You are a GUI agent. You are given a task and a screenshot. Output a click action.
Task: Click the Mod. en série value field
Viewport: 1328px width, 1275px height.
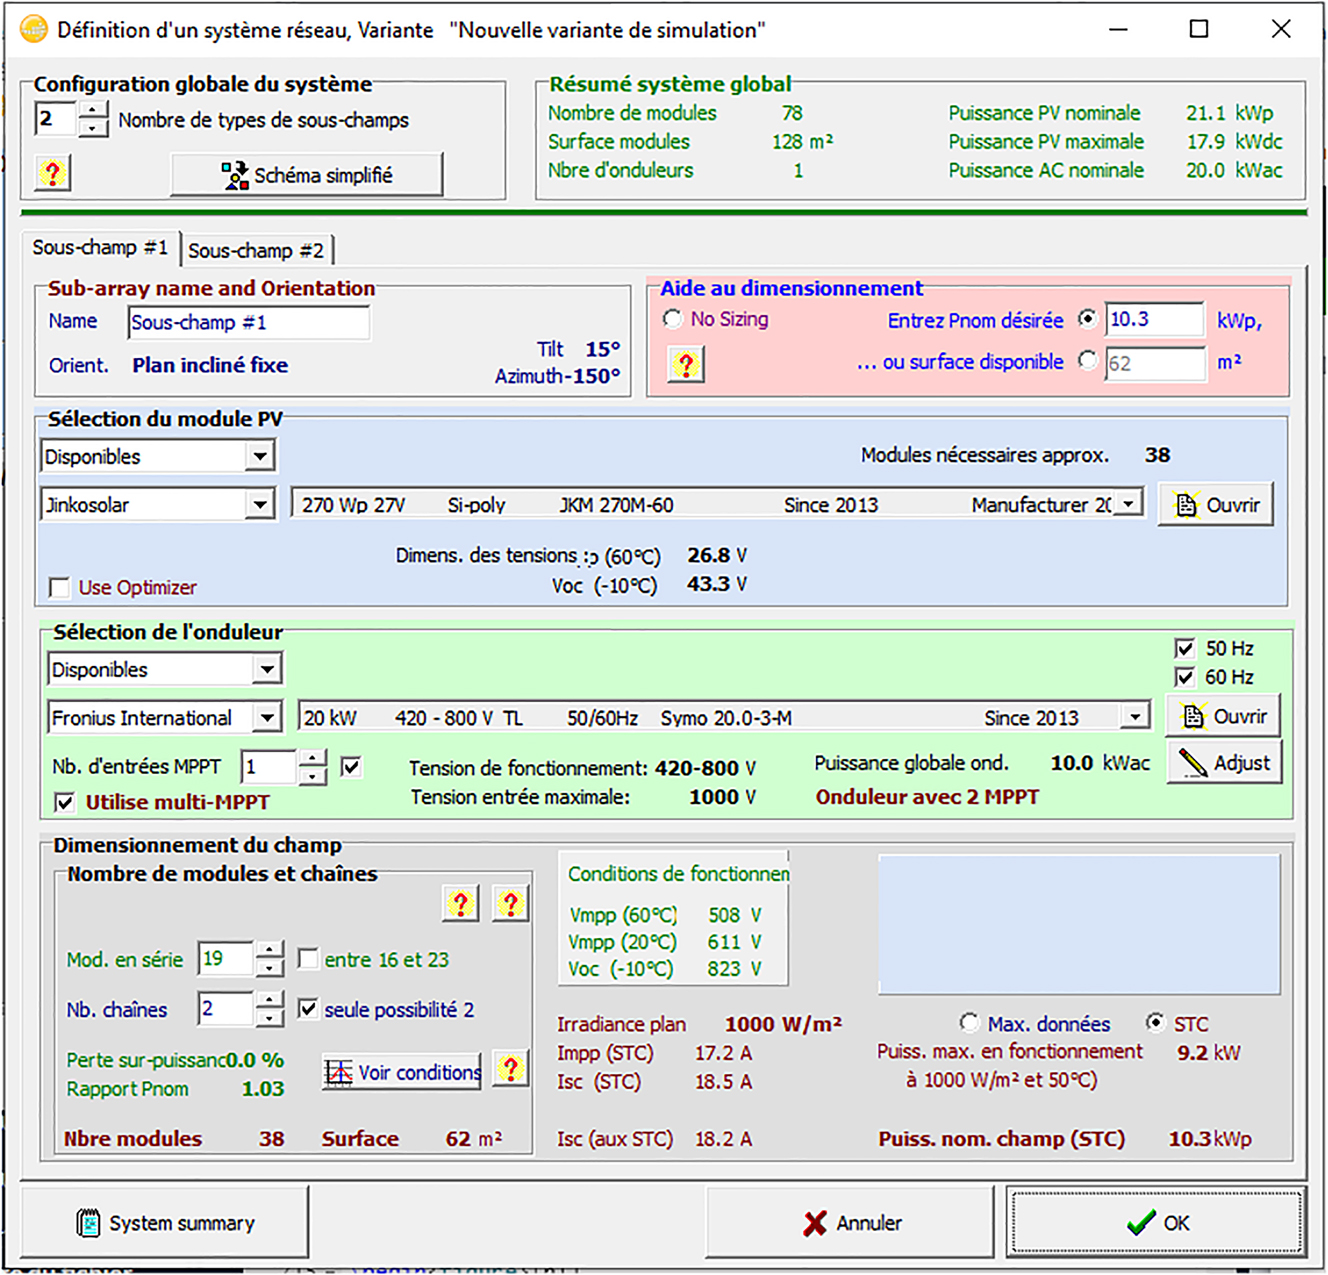coord(226,959)
